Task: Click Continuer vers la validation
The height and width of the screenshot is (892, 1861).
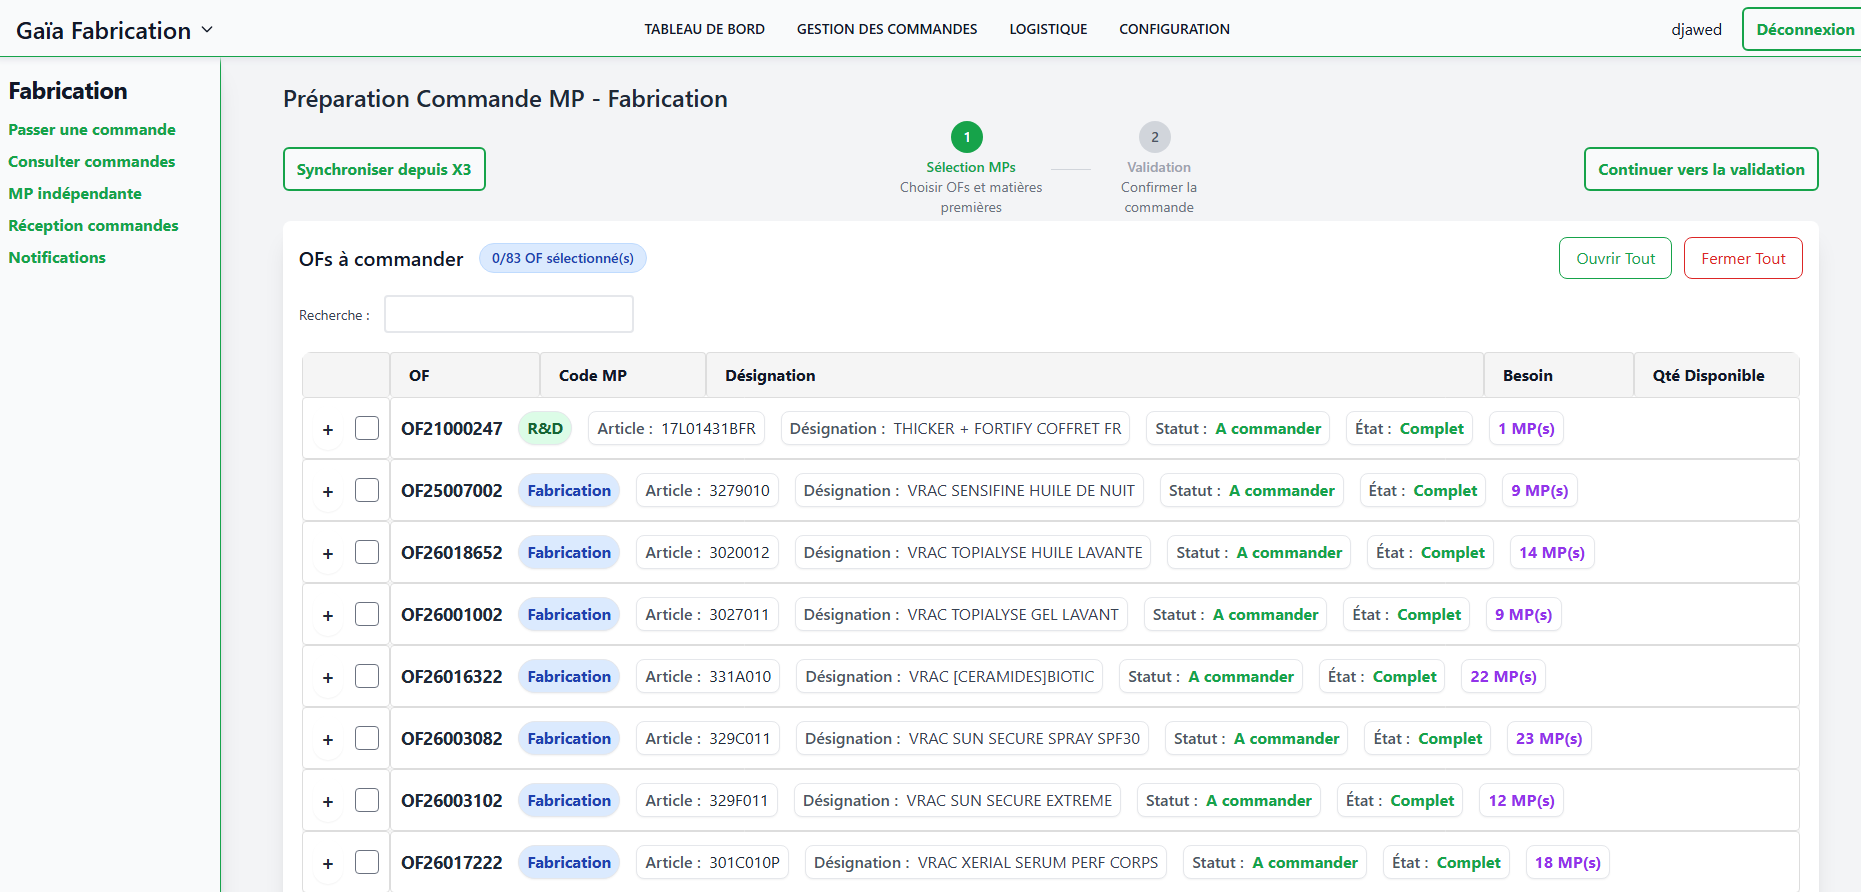Action: [1701, 169]
